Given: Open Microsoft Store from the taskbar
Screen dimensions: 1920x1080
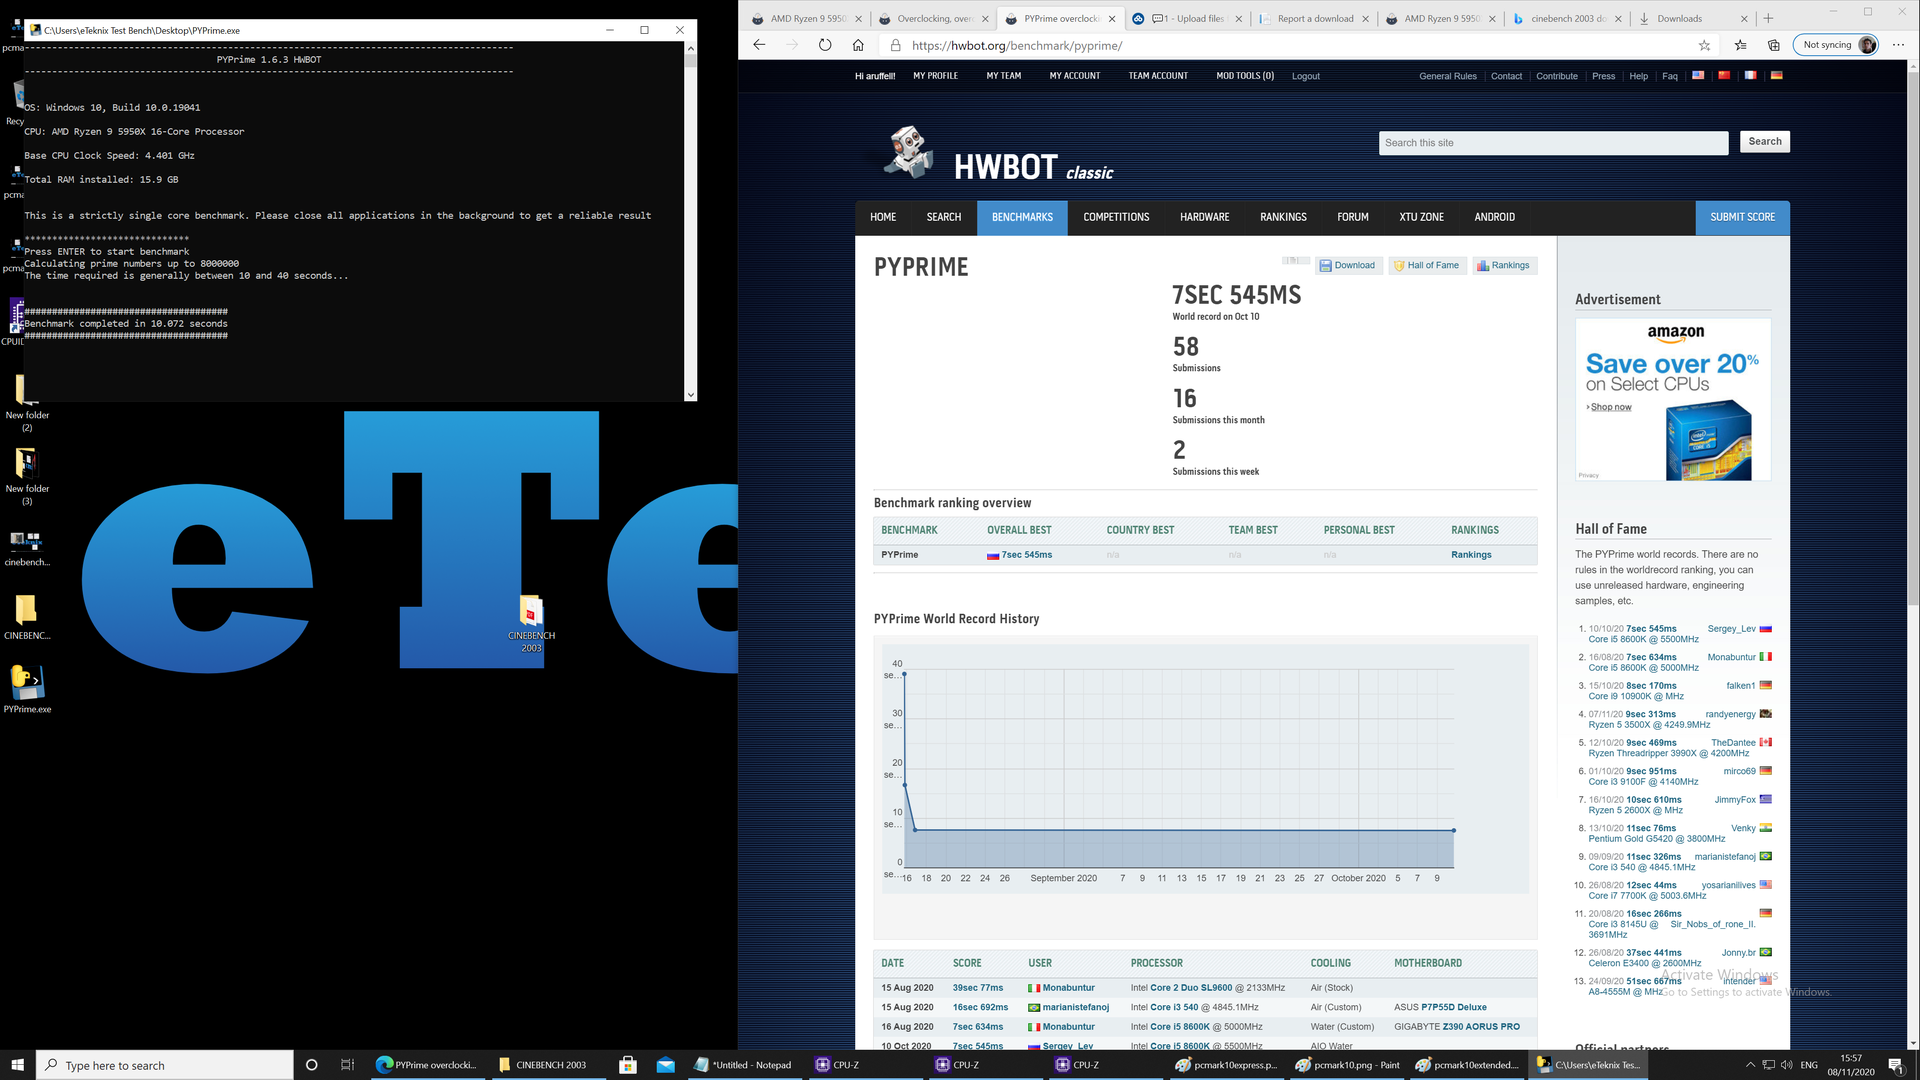Looking at the screenshot, I should point(628,1065).
